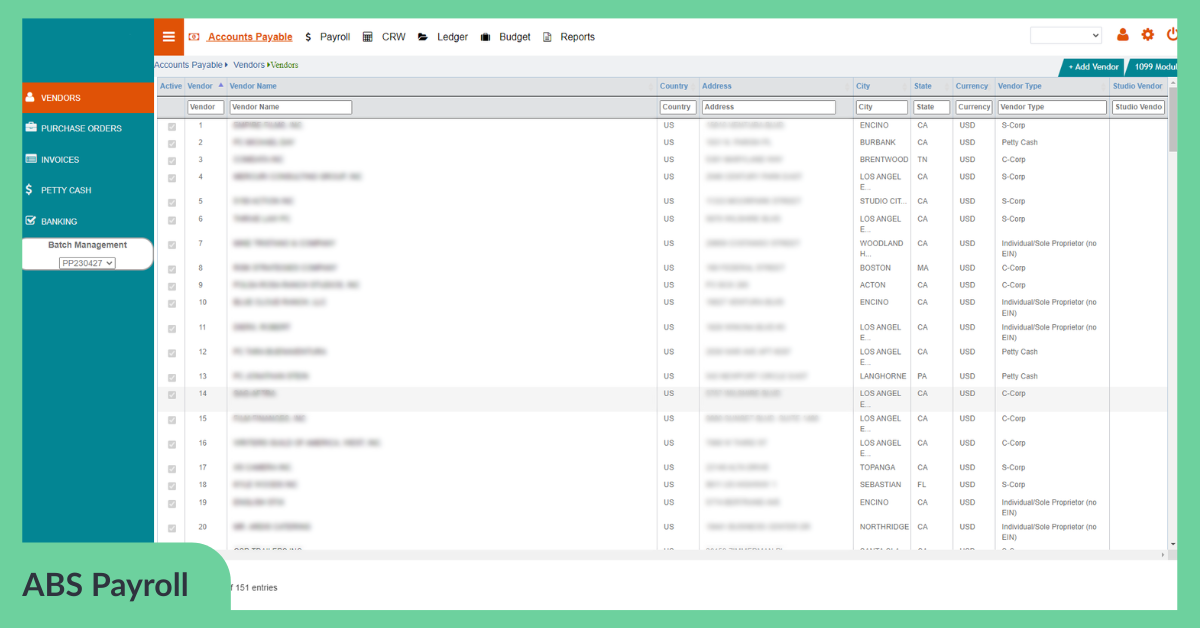Toggle Active checkbox for vendor 4
This screenshot has width=1200, height=628.
tap(172, 178)
